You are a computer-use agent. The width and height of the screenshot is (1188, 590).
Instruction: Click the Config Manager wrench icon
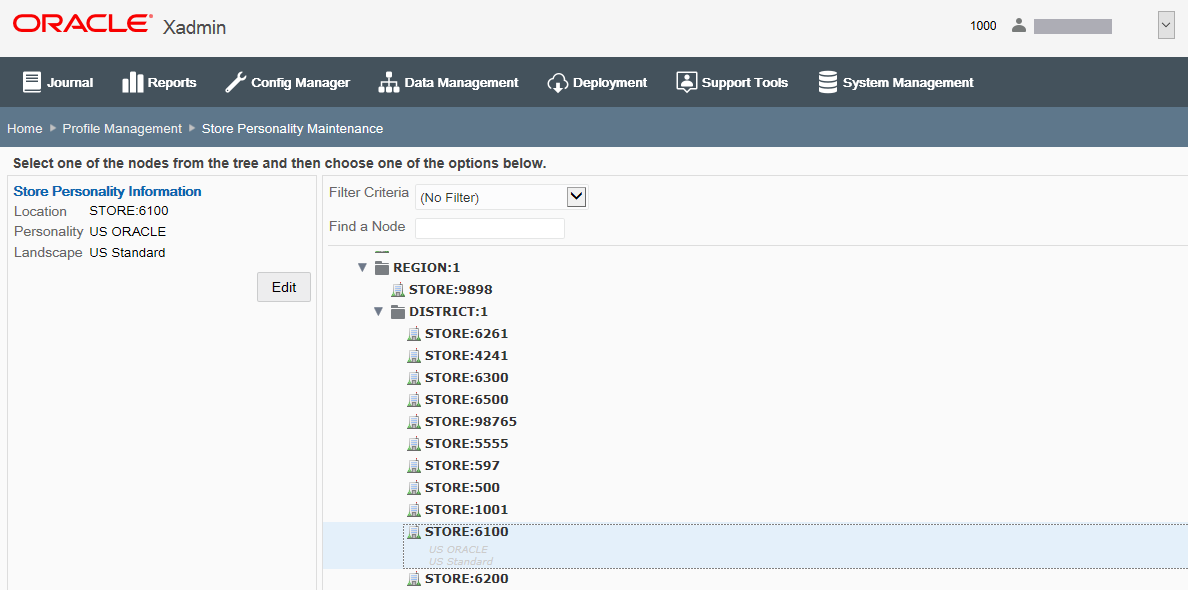(x=236, y=82)
